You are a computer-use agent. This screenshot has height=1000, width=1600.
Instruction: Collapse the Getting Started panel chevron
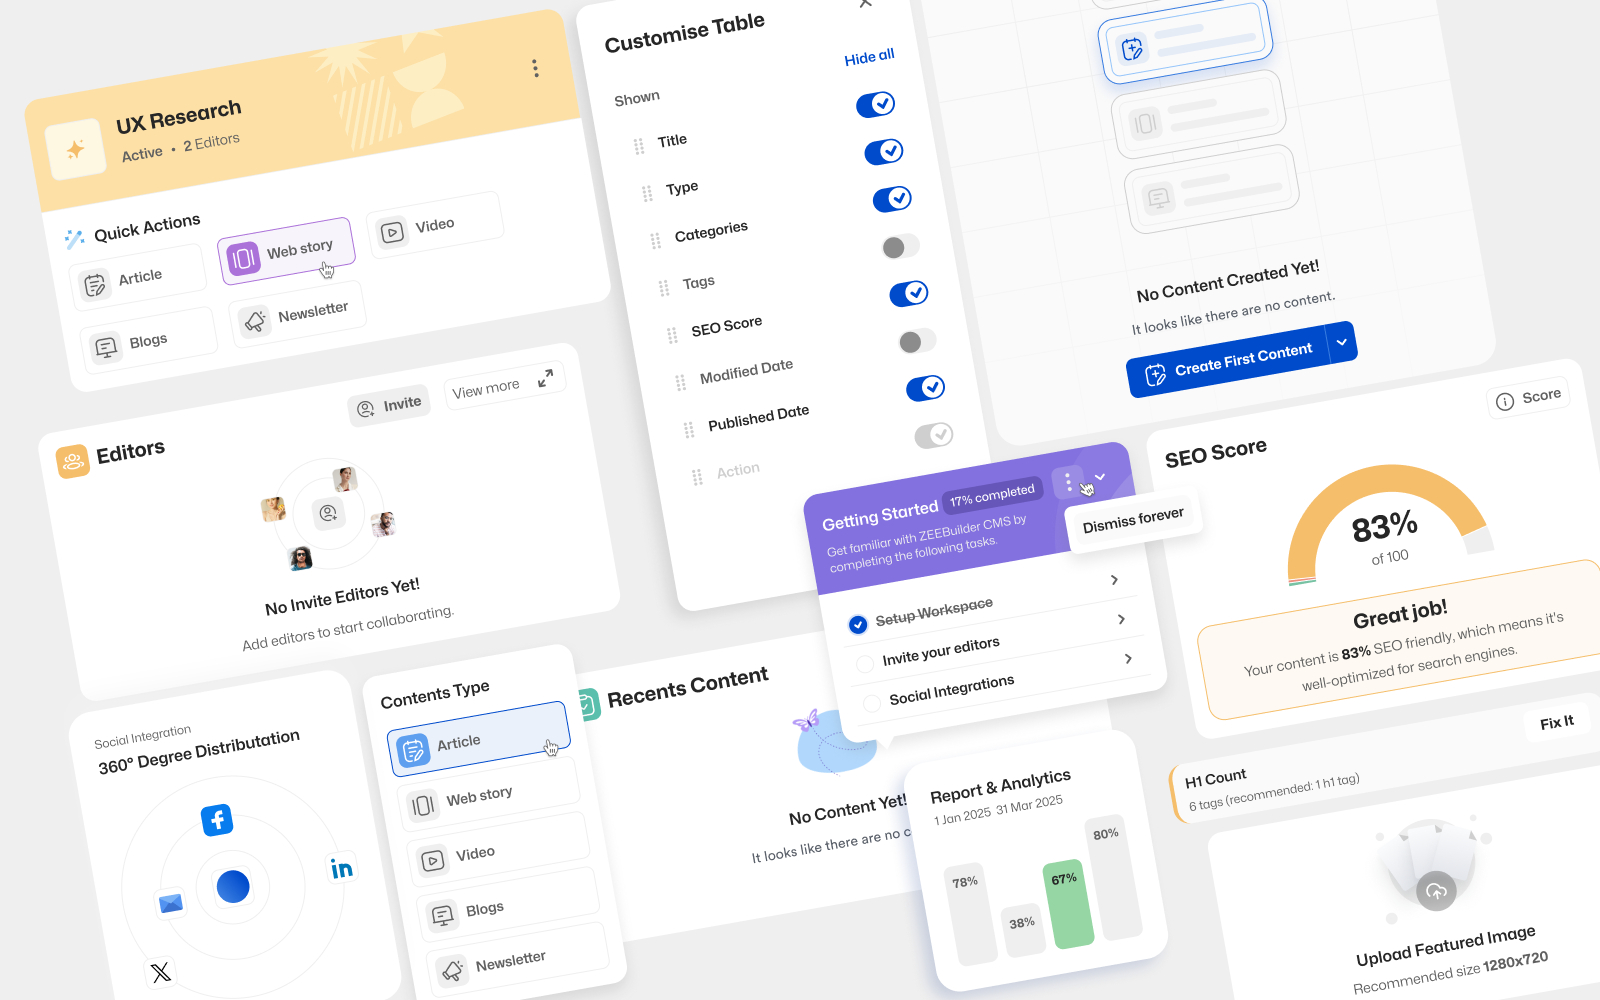click(x=1102, y=478)
